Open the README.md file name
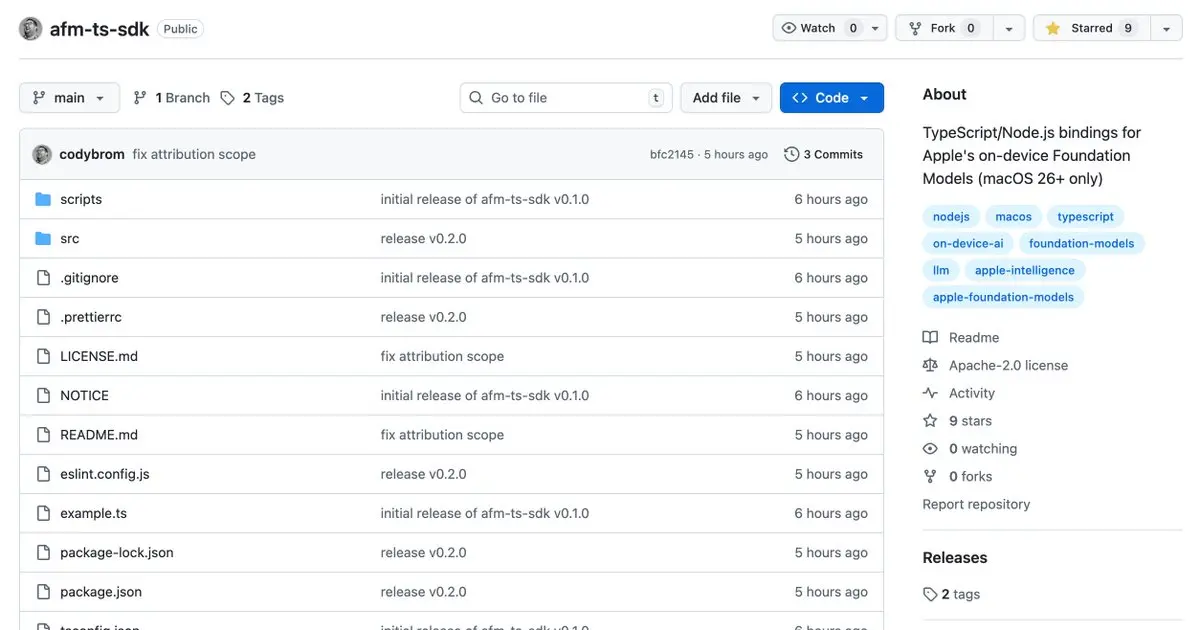This screenshot has width=1200, height=630. [x=99, y=435]
